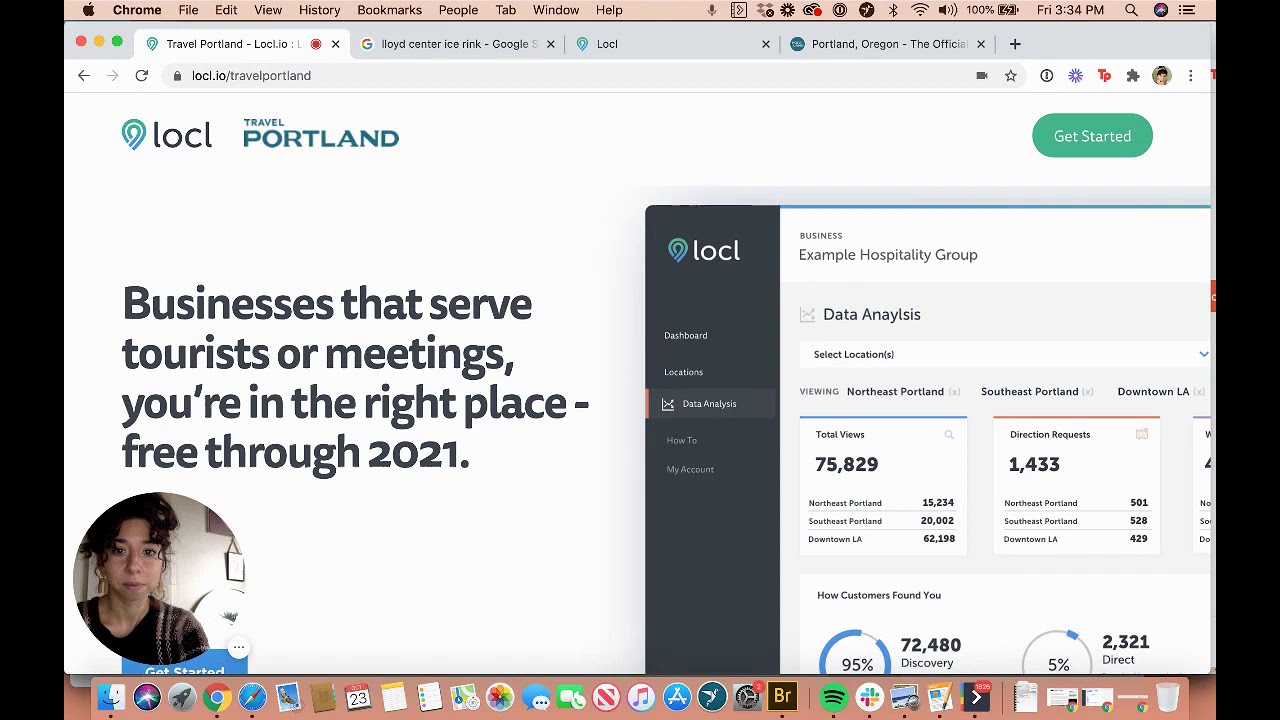This screenshot has height=720, width=1280.
Task: Click the red Tp extension icon
Action: 1104,76
